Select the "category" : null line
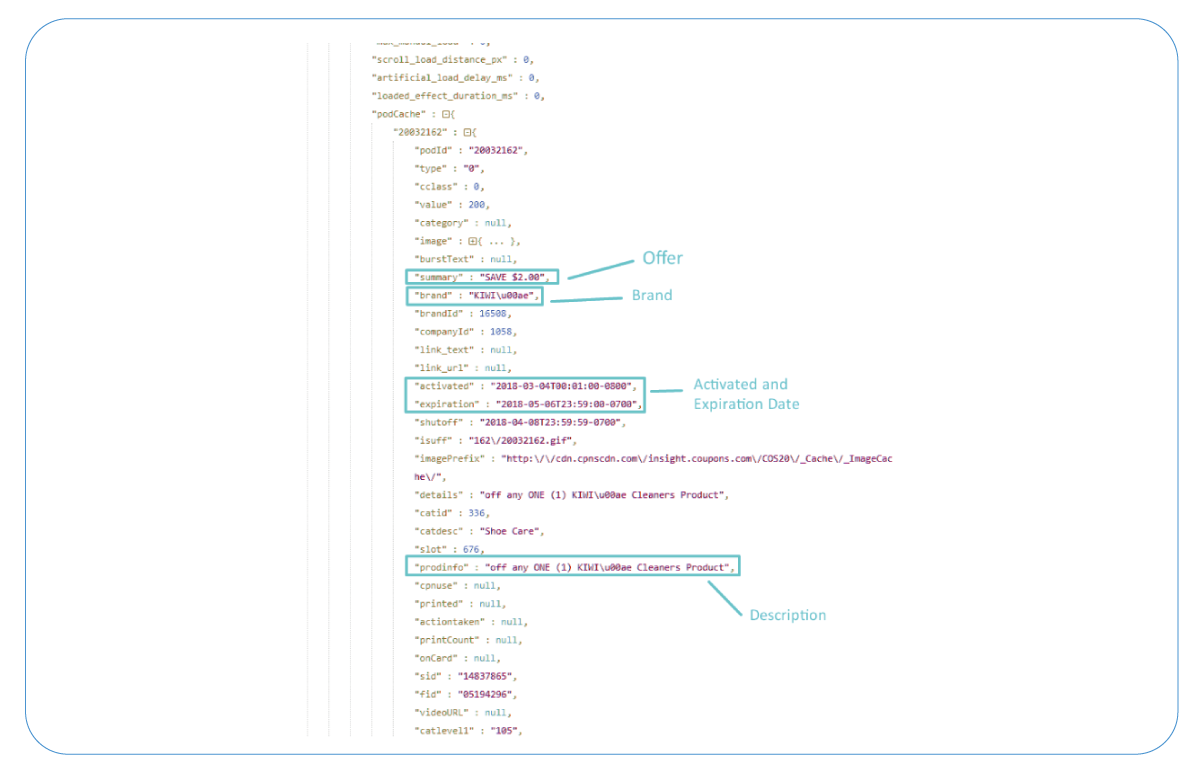This screenshot has height=771, width=1203. tap(464, 223)
